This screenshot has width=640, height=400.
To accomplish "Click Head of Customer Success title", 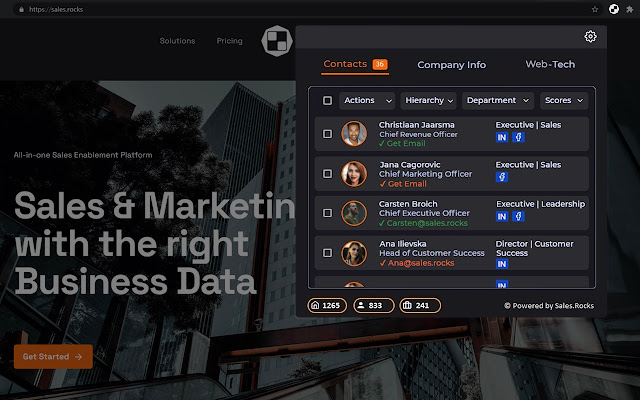I will click(431, 253).
